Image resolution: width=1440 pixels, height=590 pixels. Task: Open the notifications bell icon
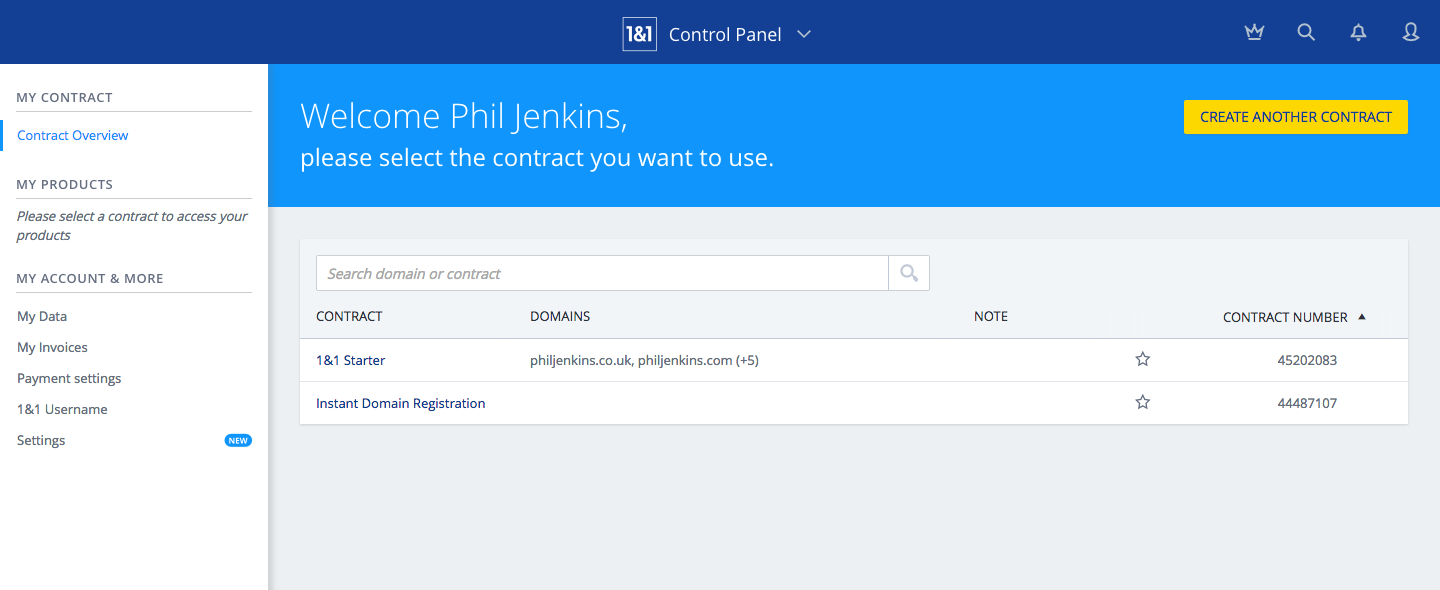(x=1358, y=33)
